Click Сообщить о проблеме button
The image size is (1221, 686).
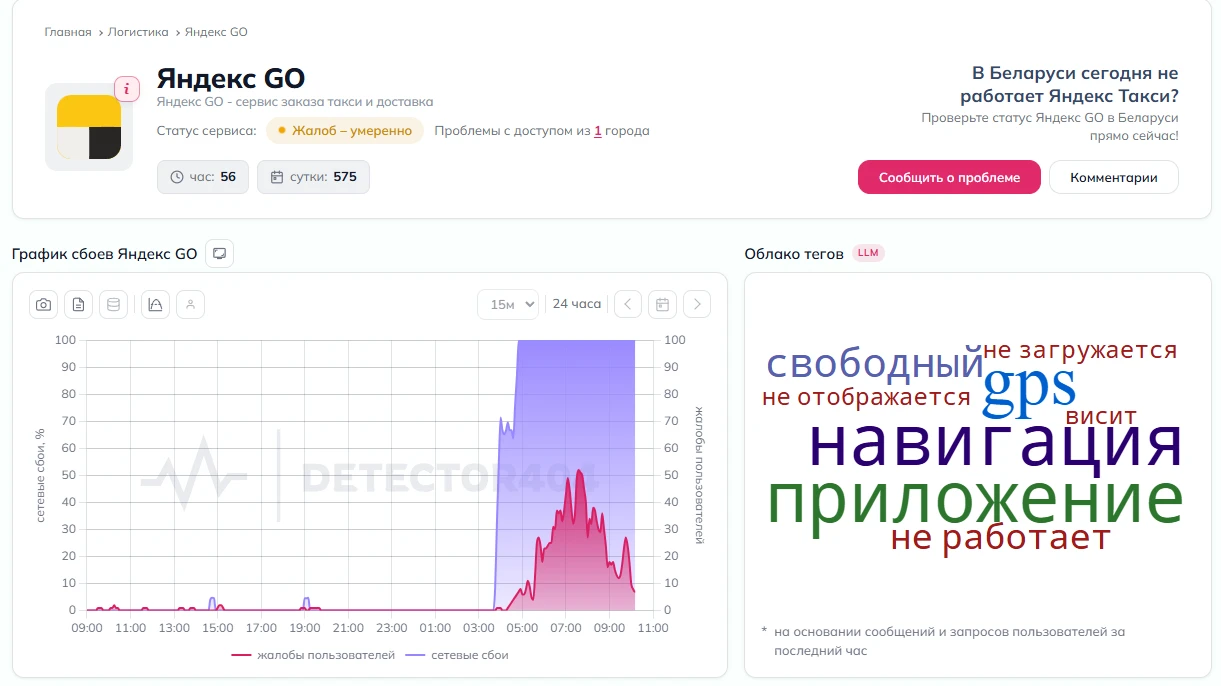[949, 177]
